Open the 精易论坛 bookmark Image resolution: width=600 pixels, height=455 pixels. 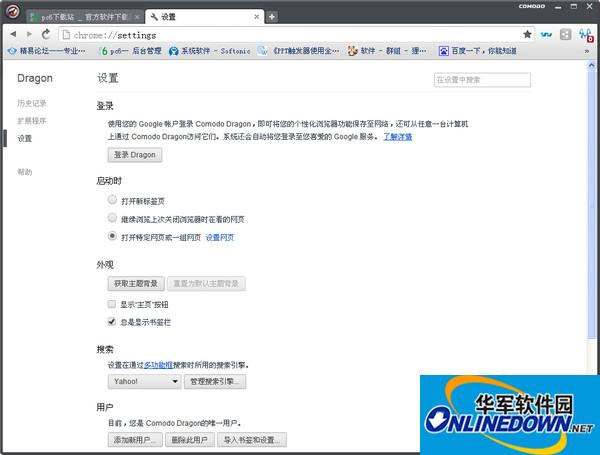tap(47, 51)
